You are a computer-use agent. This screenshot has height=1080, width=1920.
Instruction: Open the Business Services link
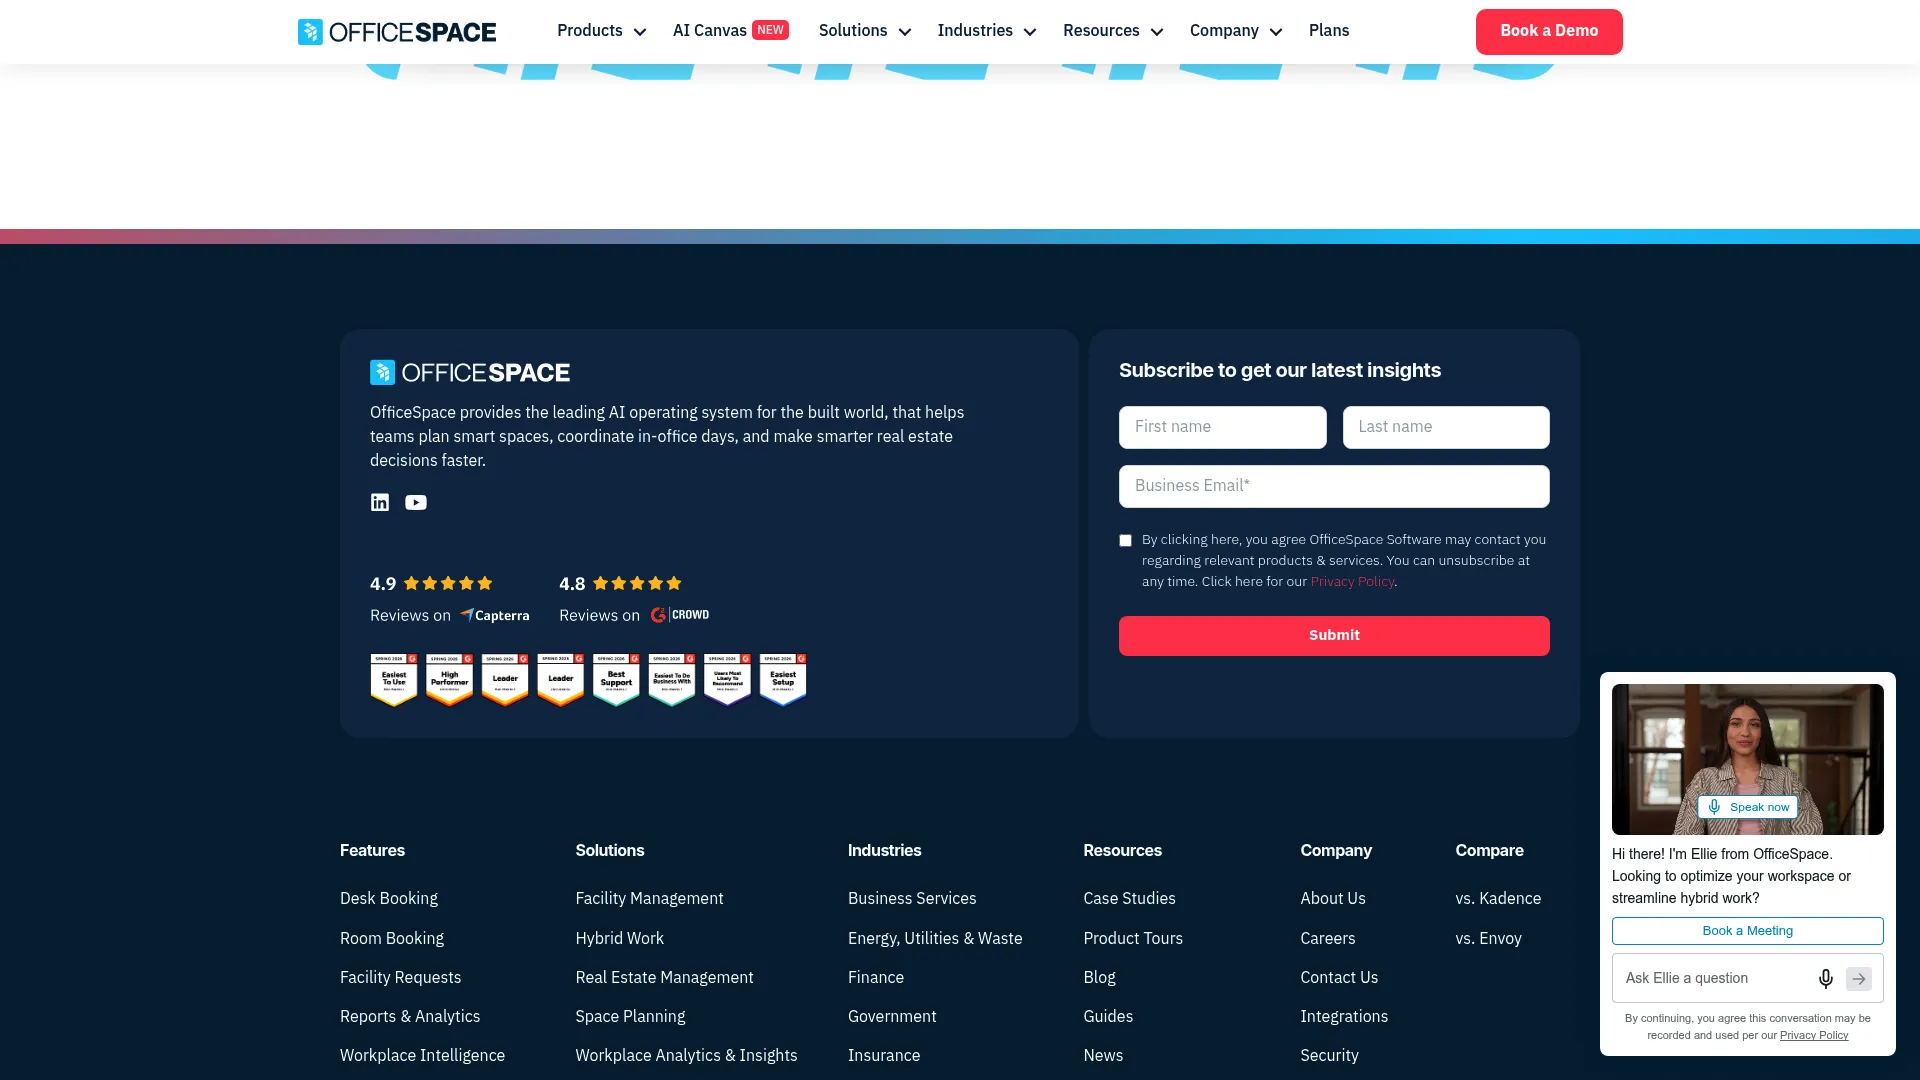pos(912,899)
